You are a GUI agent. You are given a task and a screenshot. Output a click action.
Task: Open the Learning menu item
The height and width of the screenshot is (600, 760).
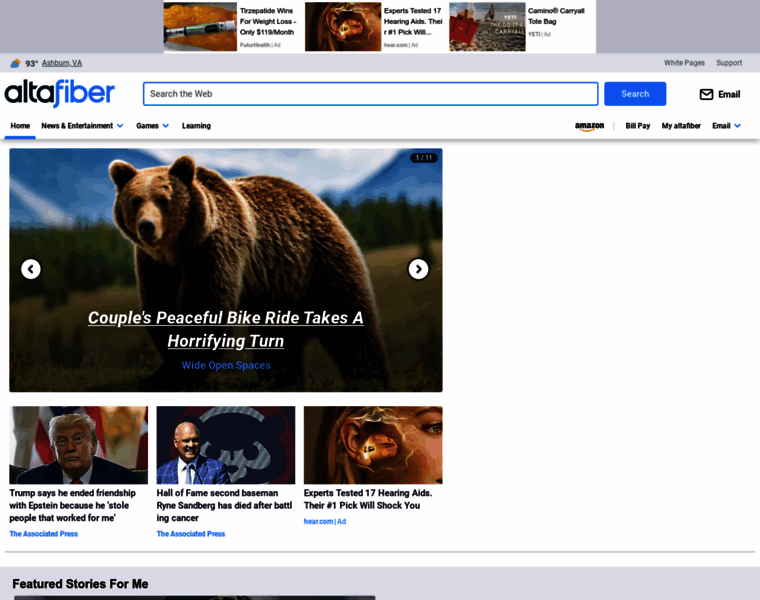click(196, 126)
